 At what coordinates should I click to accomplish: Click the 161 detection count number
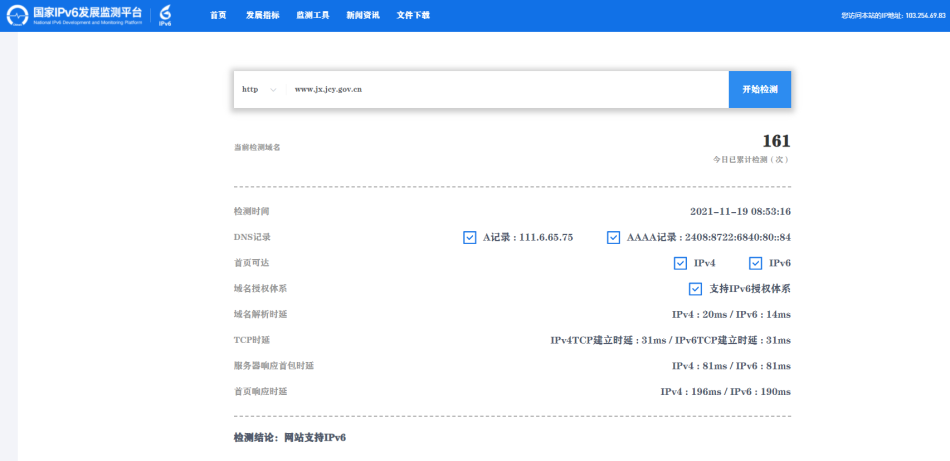(776, 141)
